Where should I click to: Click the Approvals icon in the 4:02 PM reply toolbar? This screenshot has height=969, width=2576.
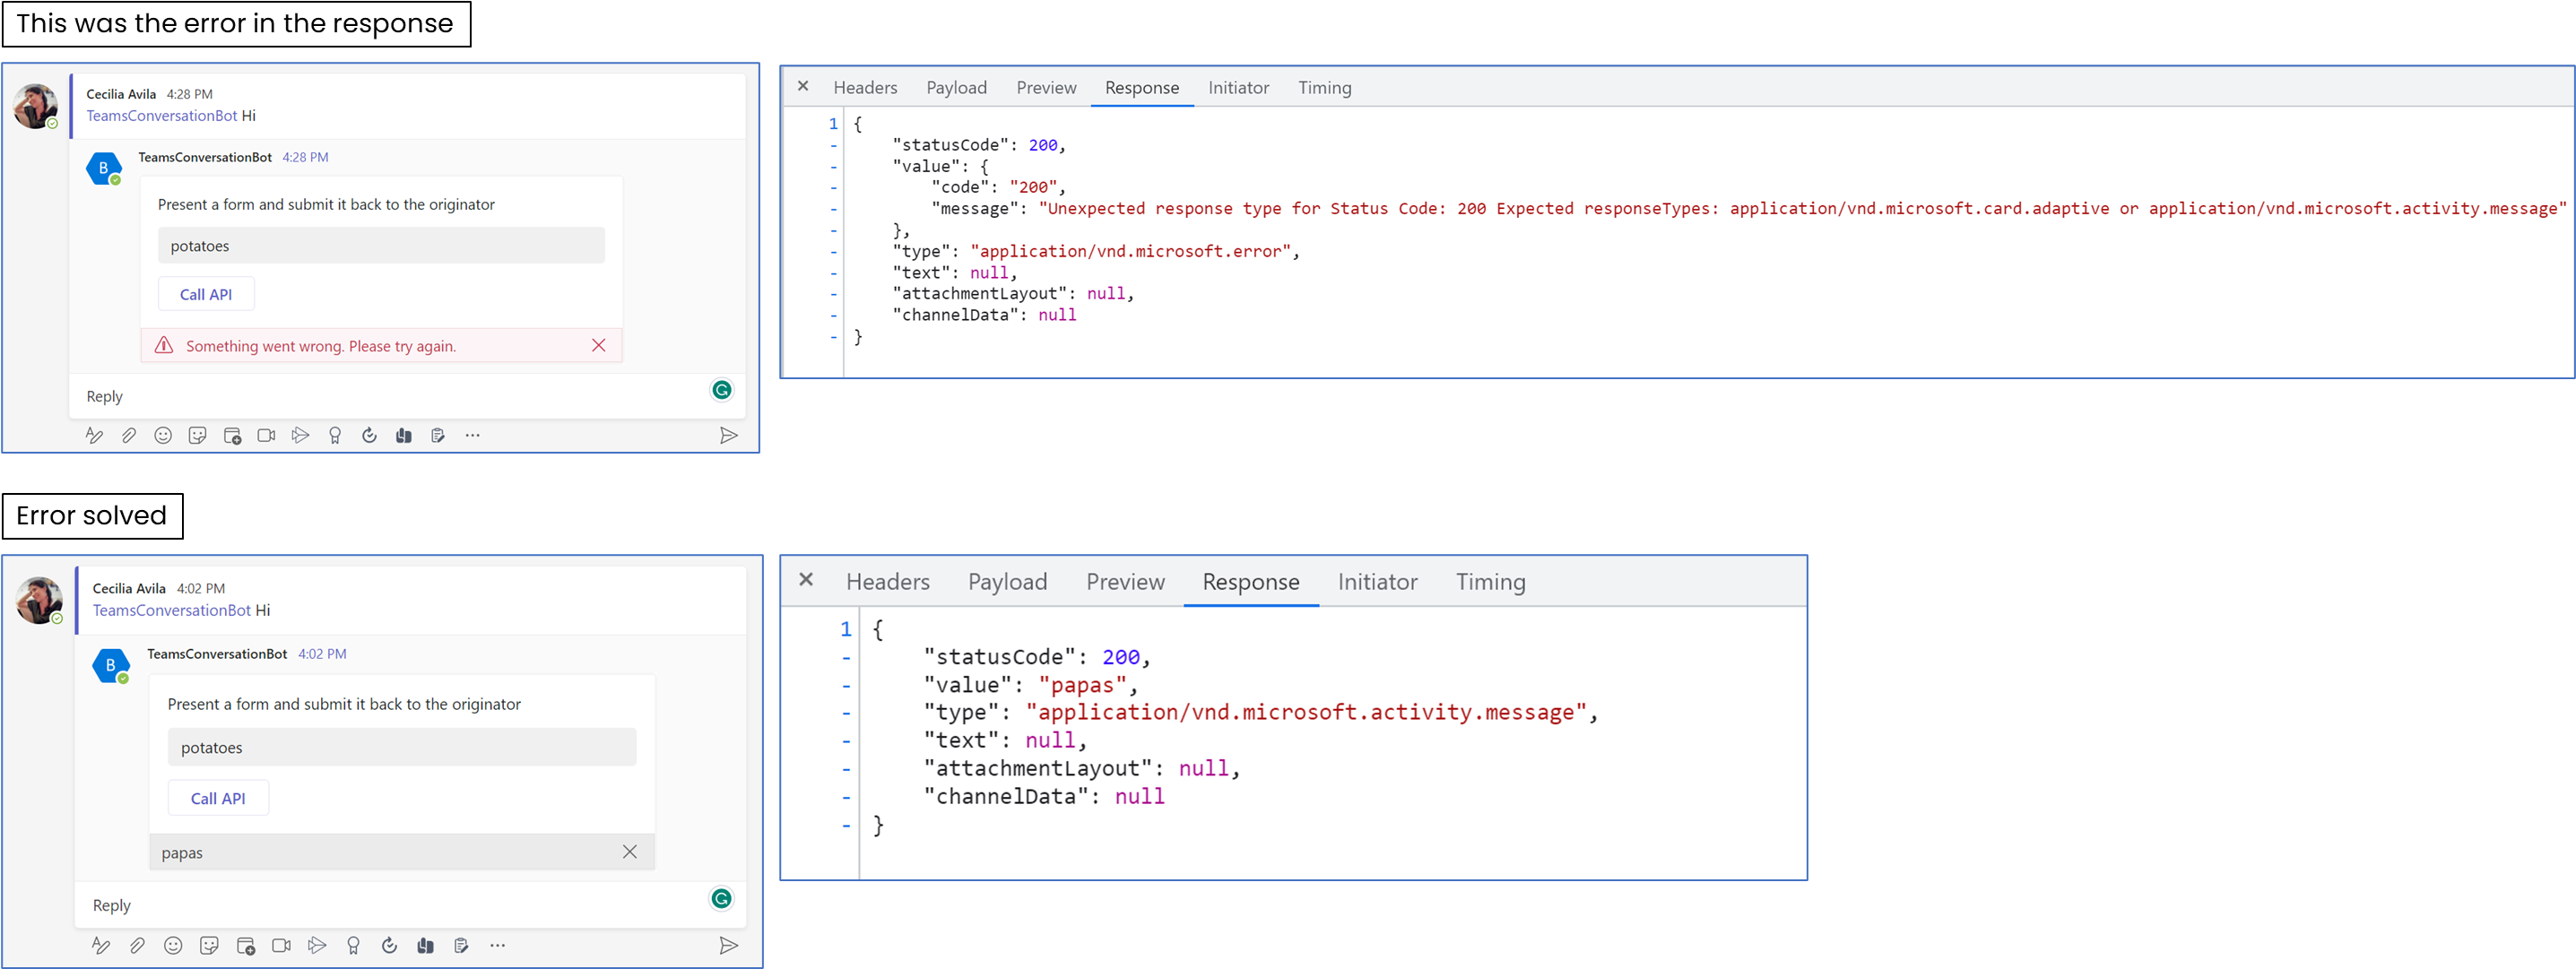[389, 945]
